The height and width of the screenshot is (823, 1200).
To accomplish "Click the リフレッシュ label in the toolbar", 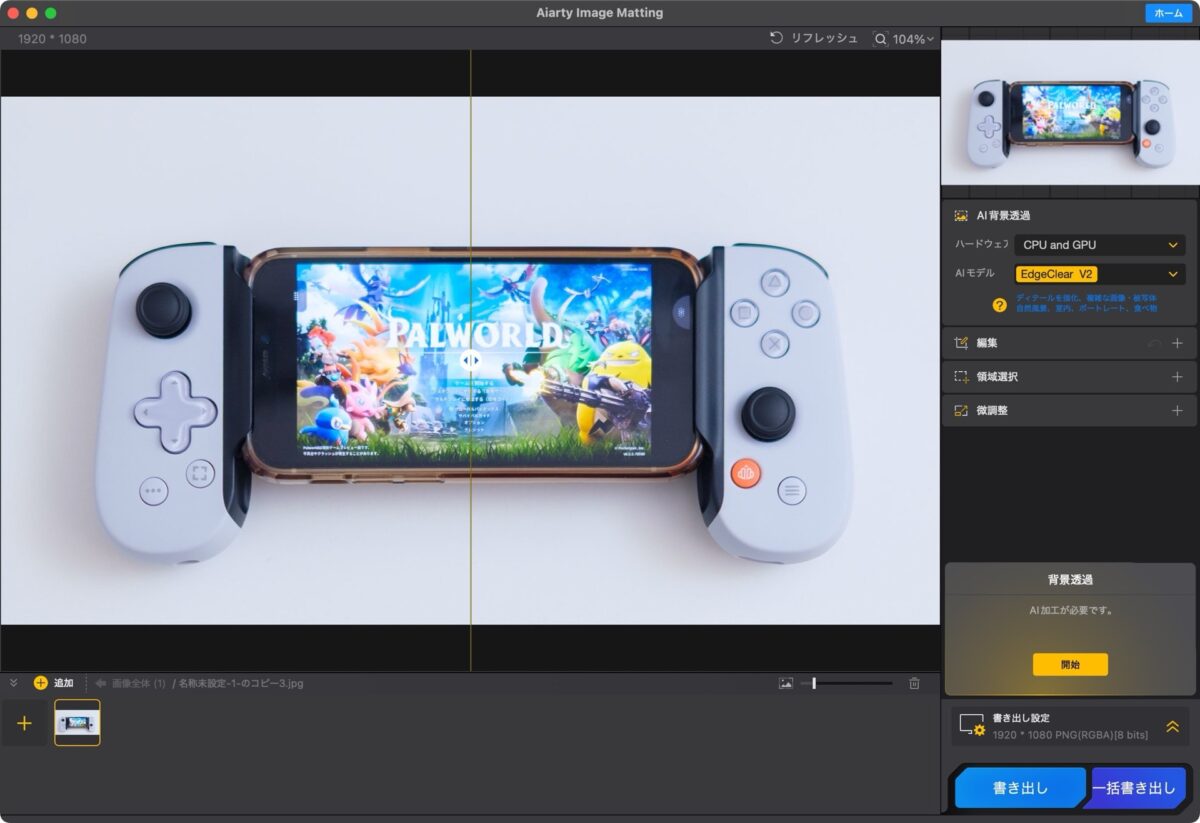I will (825, 38).
